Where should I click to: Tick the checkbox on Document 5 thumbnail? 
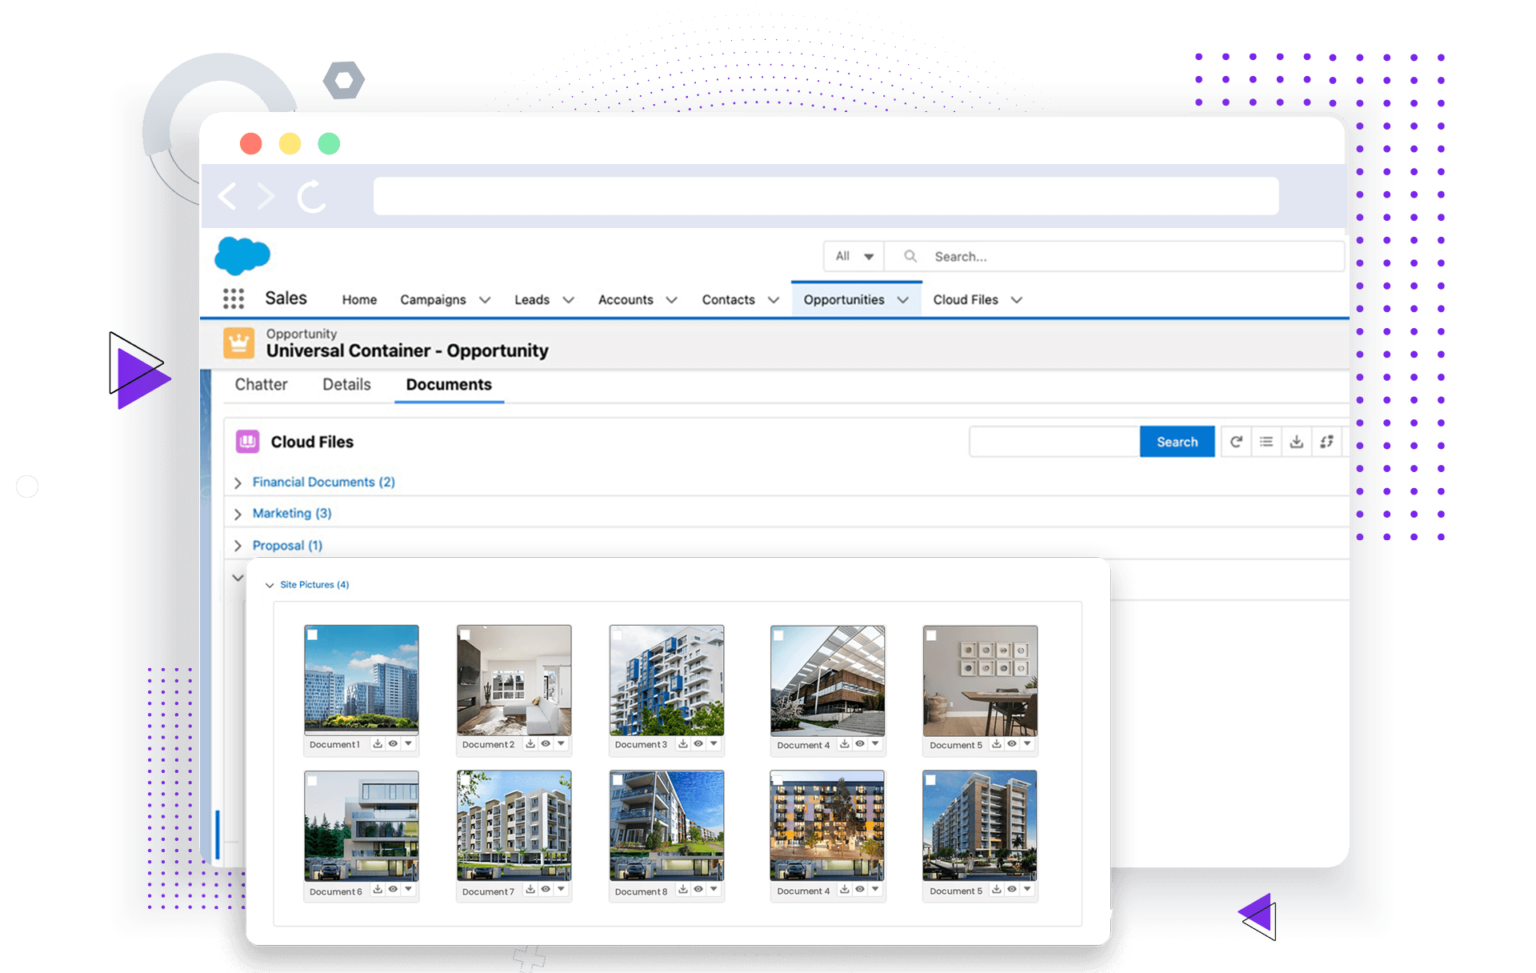click(x=931, y=634)
